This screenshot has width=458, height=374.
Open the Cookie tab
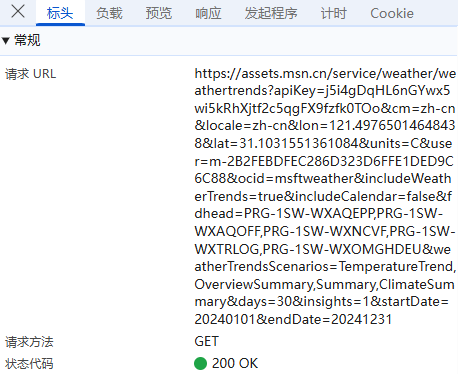(x=392, y=13)
